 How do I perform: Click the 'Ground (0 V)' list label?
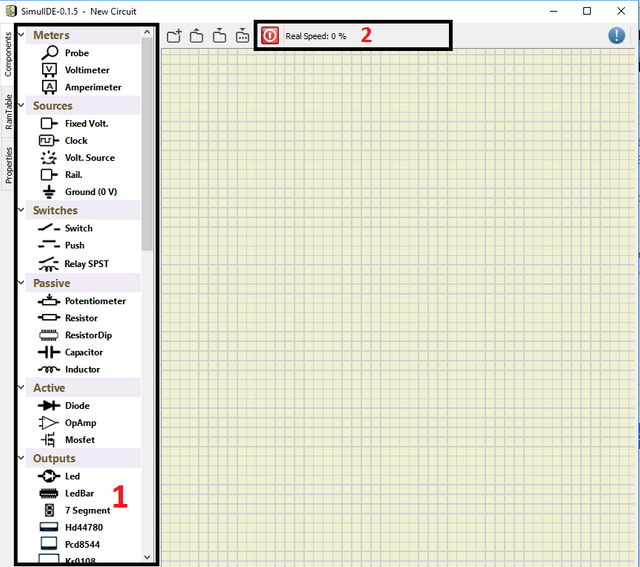[91, 192]
